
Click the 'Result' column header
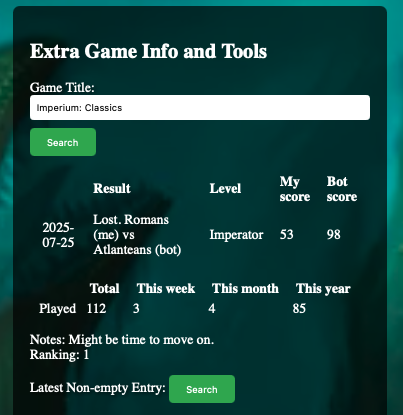point(112,188)
